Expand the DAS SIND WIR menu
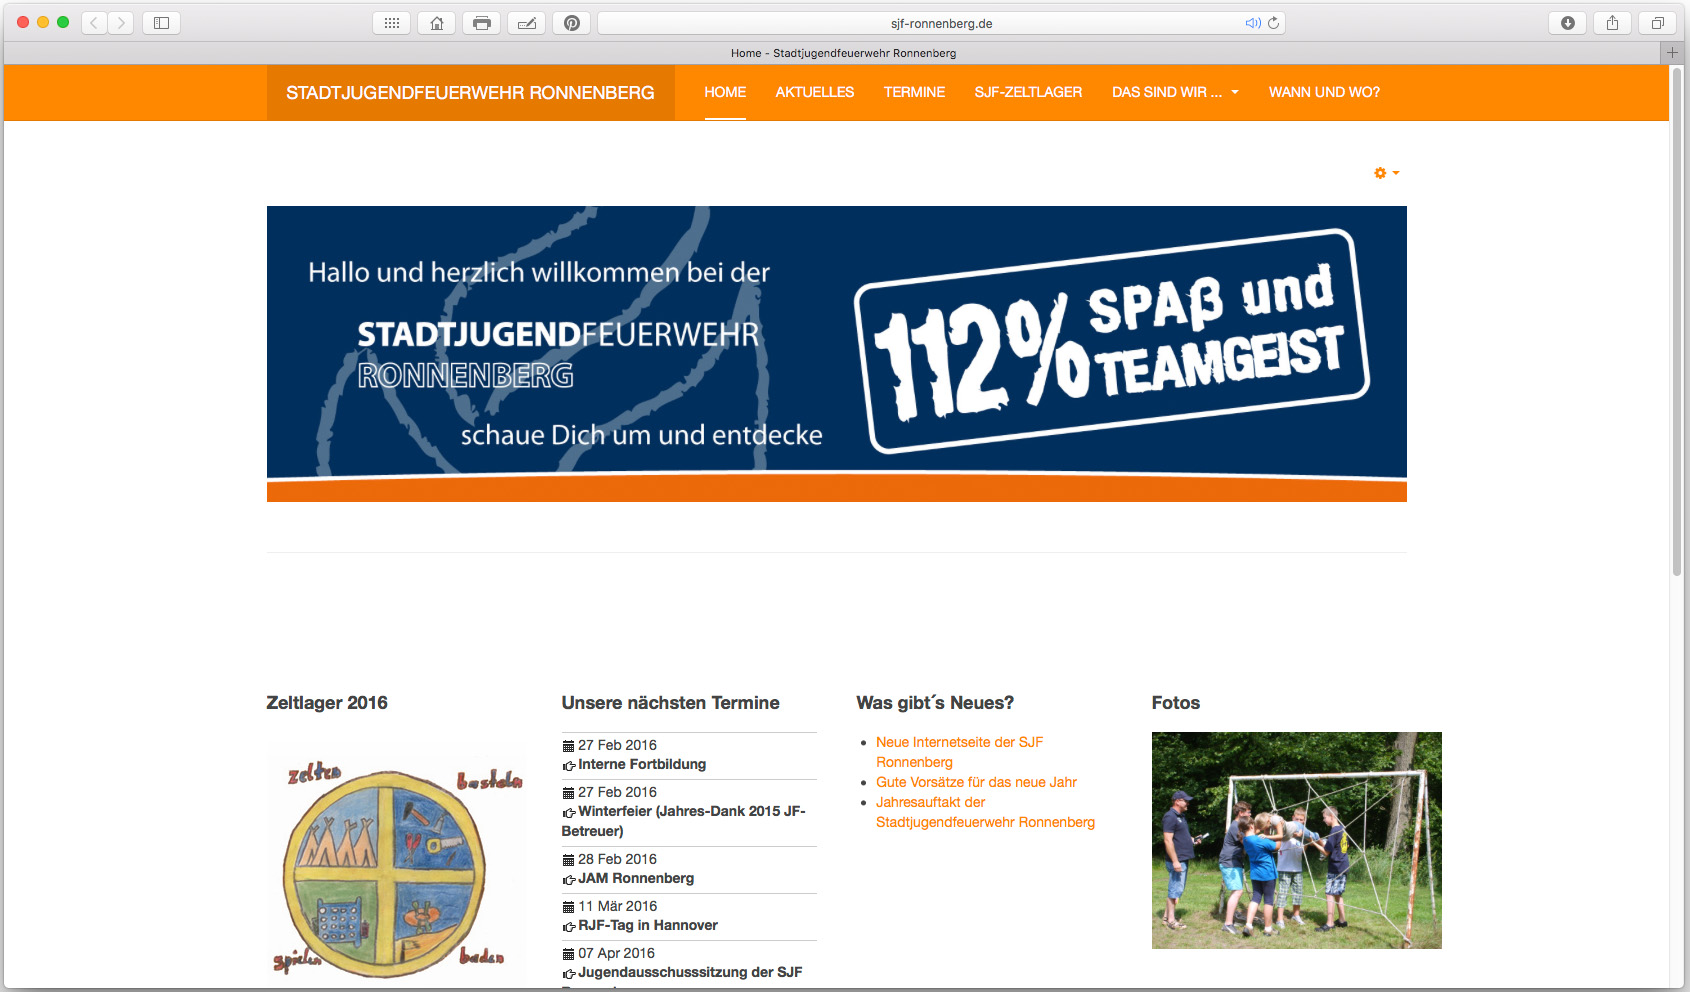 point(1175,92)
